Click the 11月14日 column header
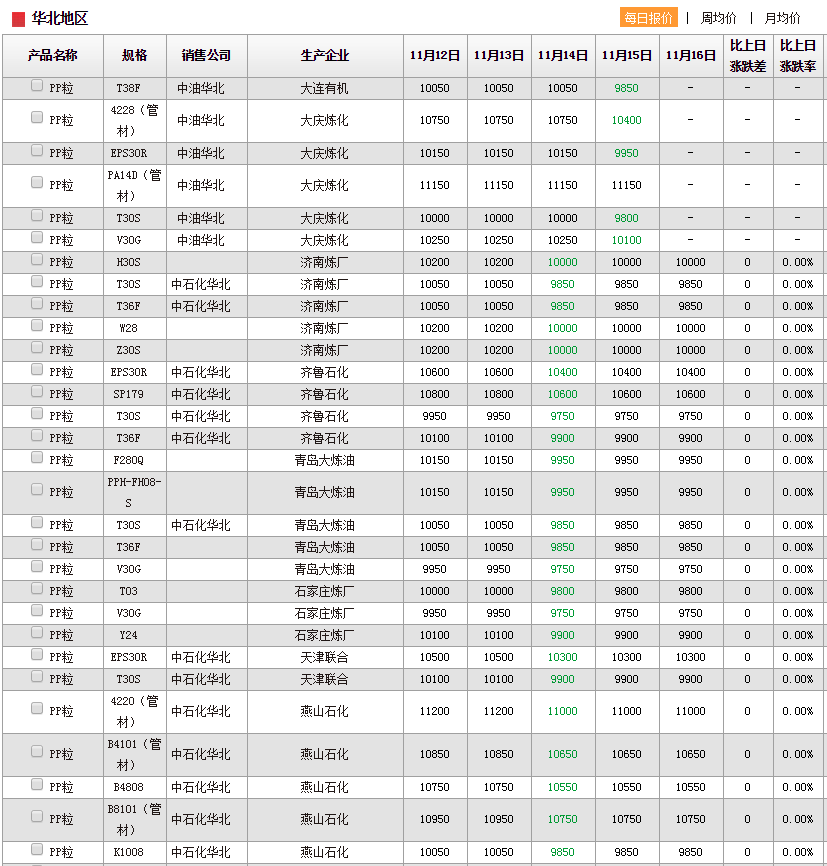This screenshot has width=827, height=866. click(x=563, y=55)
